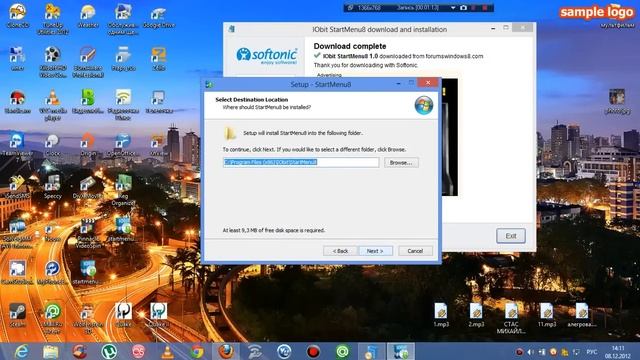Open File Explorer from the taskbar
Image resolution: width=640 pixels, height=360 pixels.
[x=51, y=351]
